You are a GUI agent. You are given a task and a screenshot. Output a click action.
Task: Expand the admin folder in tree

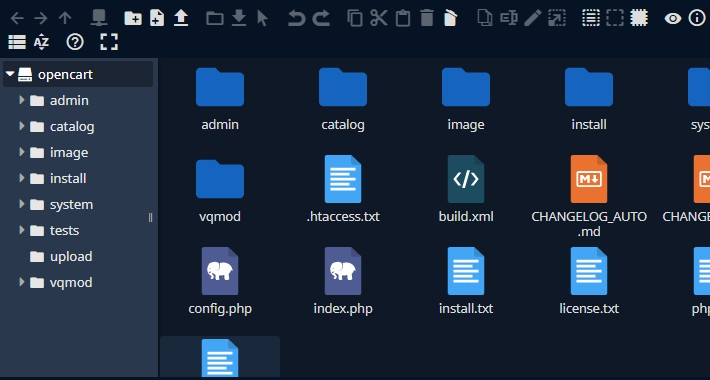(21, 100)
